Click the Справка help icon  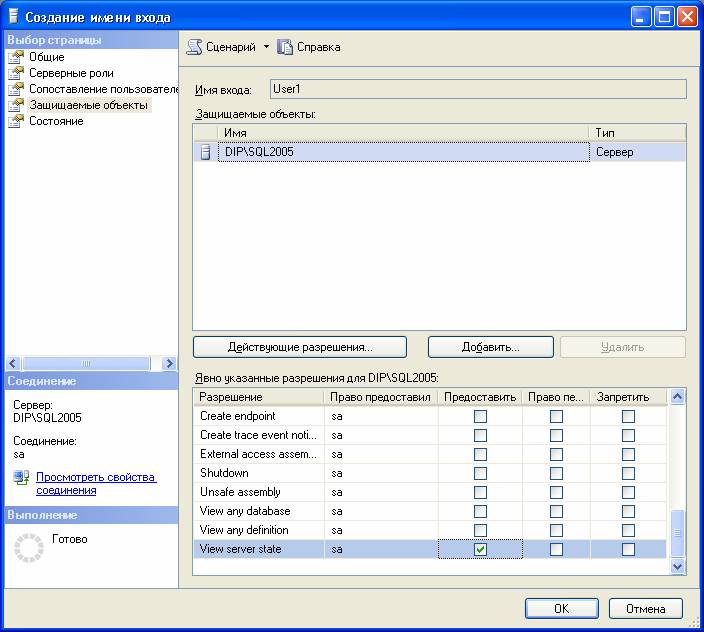(285, 47)
